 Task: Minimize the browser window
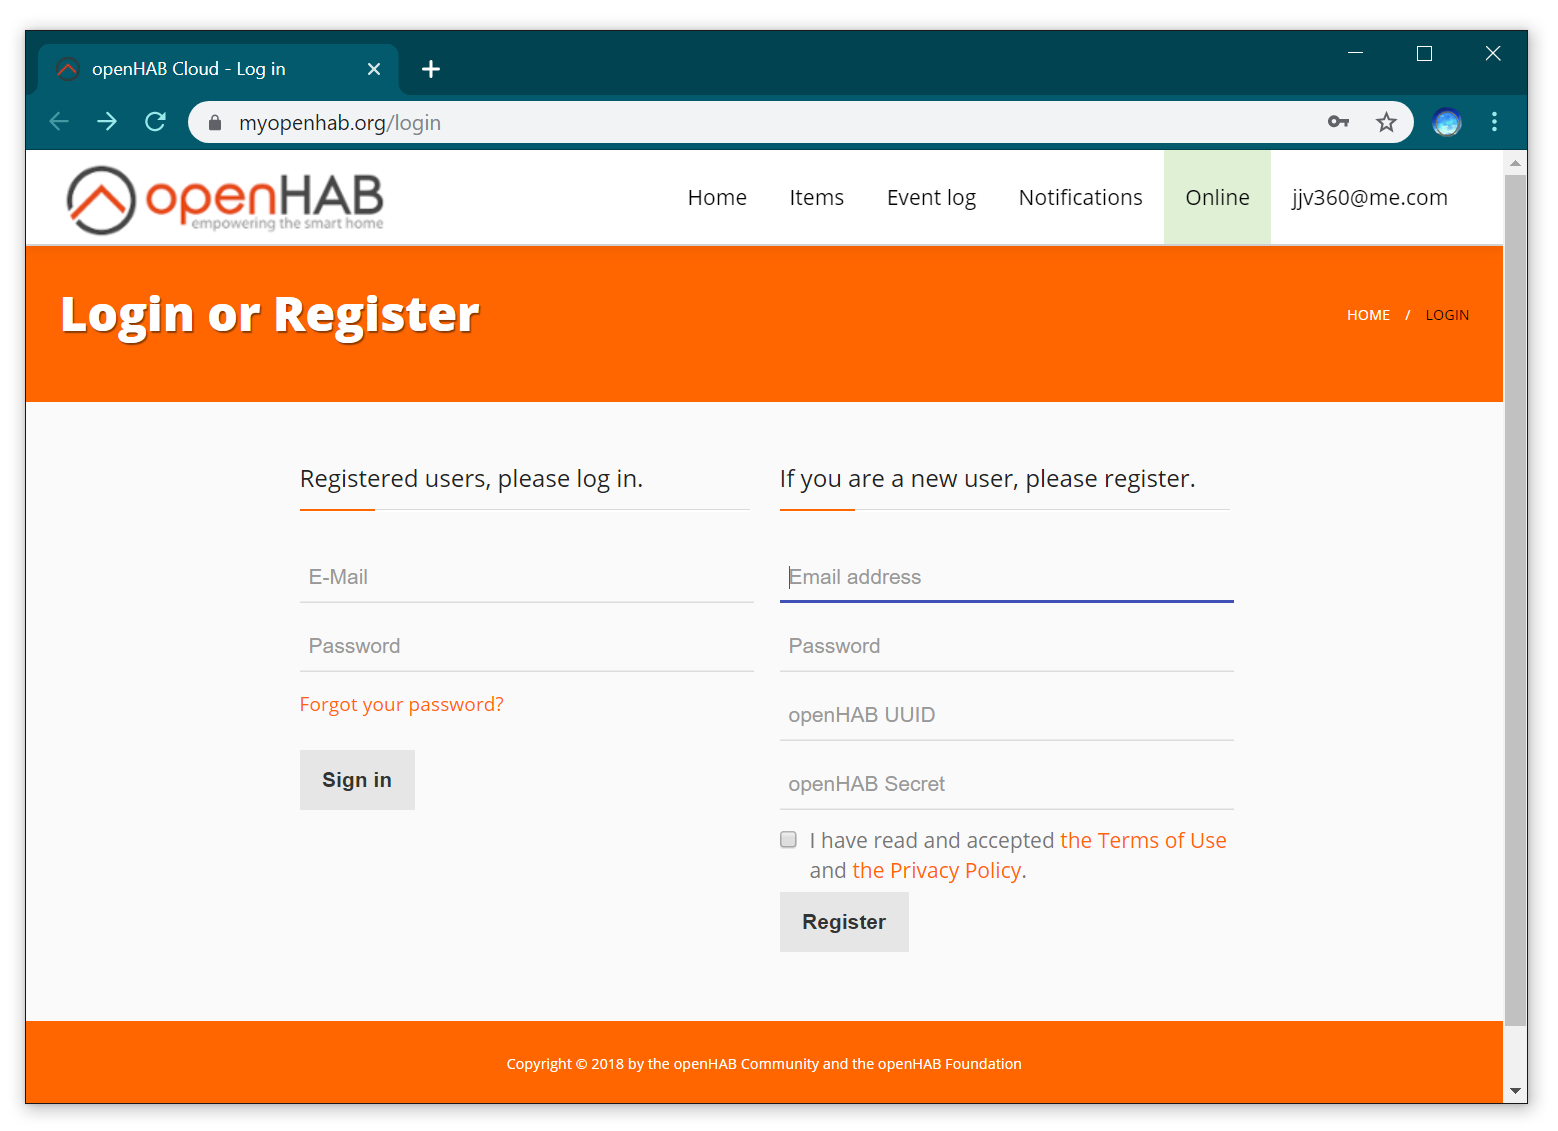tap(1355, 53)
